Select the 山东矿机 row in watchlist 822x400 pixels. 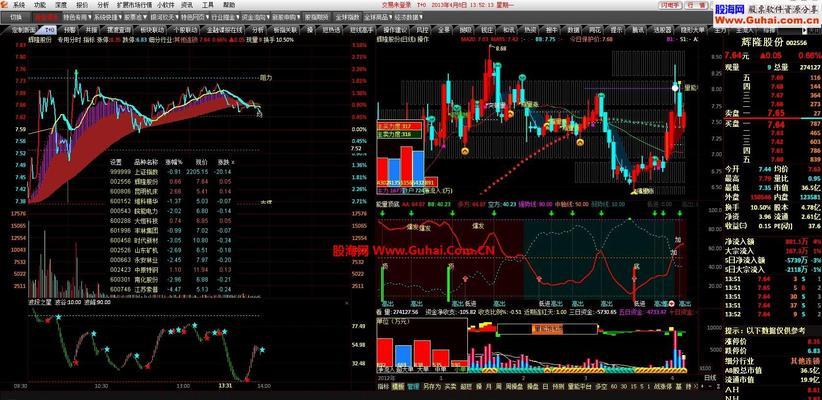click(x=172, y=250)
